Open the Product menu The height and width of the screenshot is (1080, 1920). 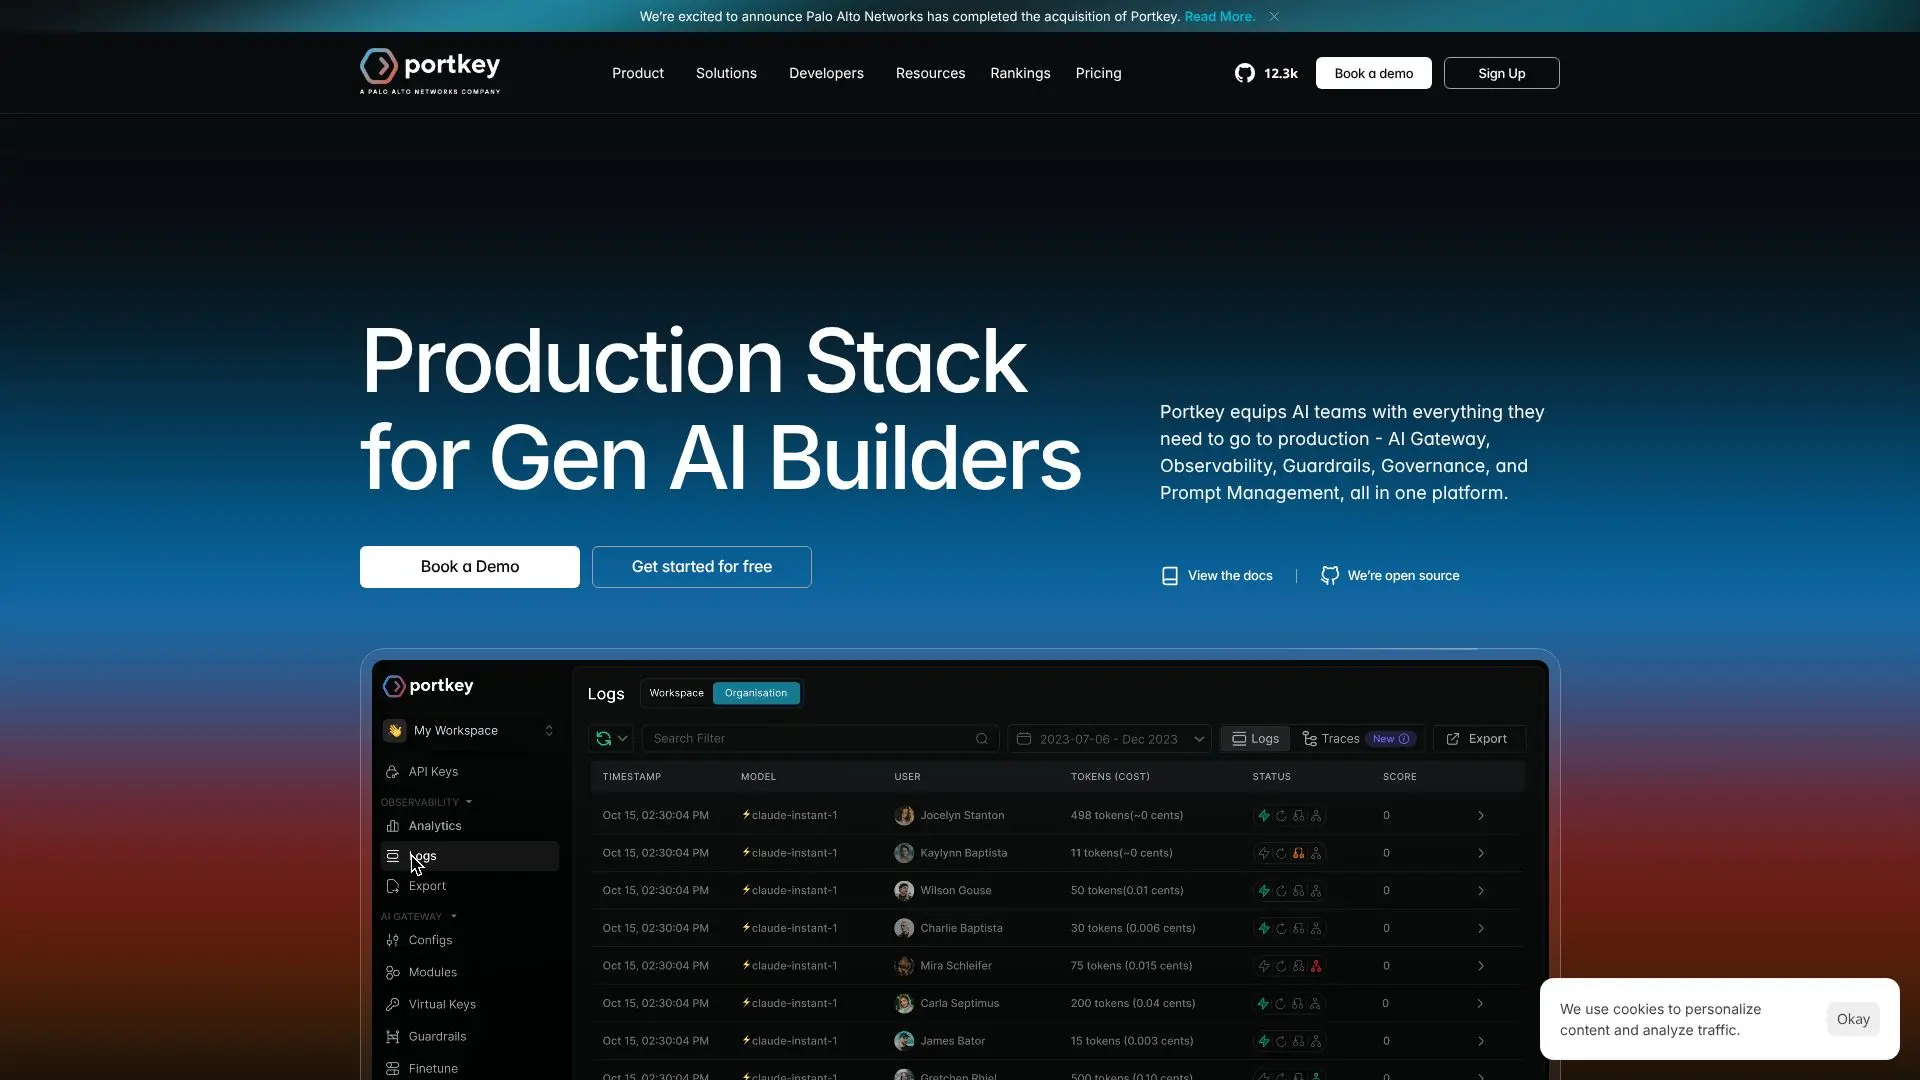tap(638, 73)
